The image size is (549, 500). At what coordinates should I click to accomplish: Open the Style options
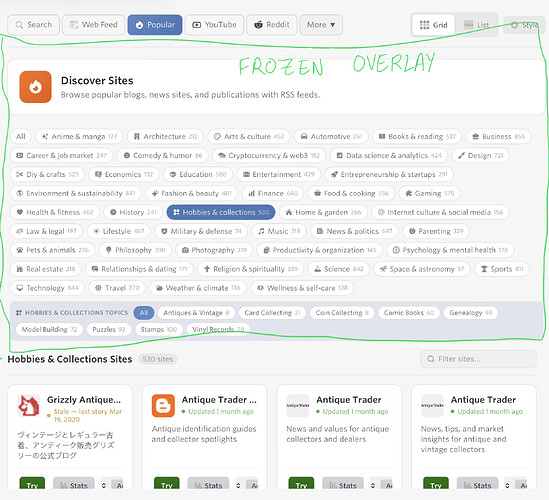pyautogui.click(x=524, y=25)
